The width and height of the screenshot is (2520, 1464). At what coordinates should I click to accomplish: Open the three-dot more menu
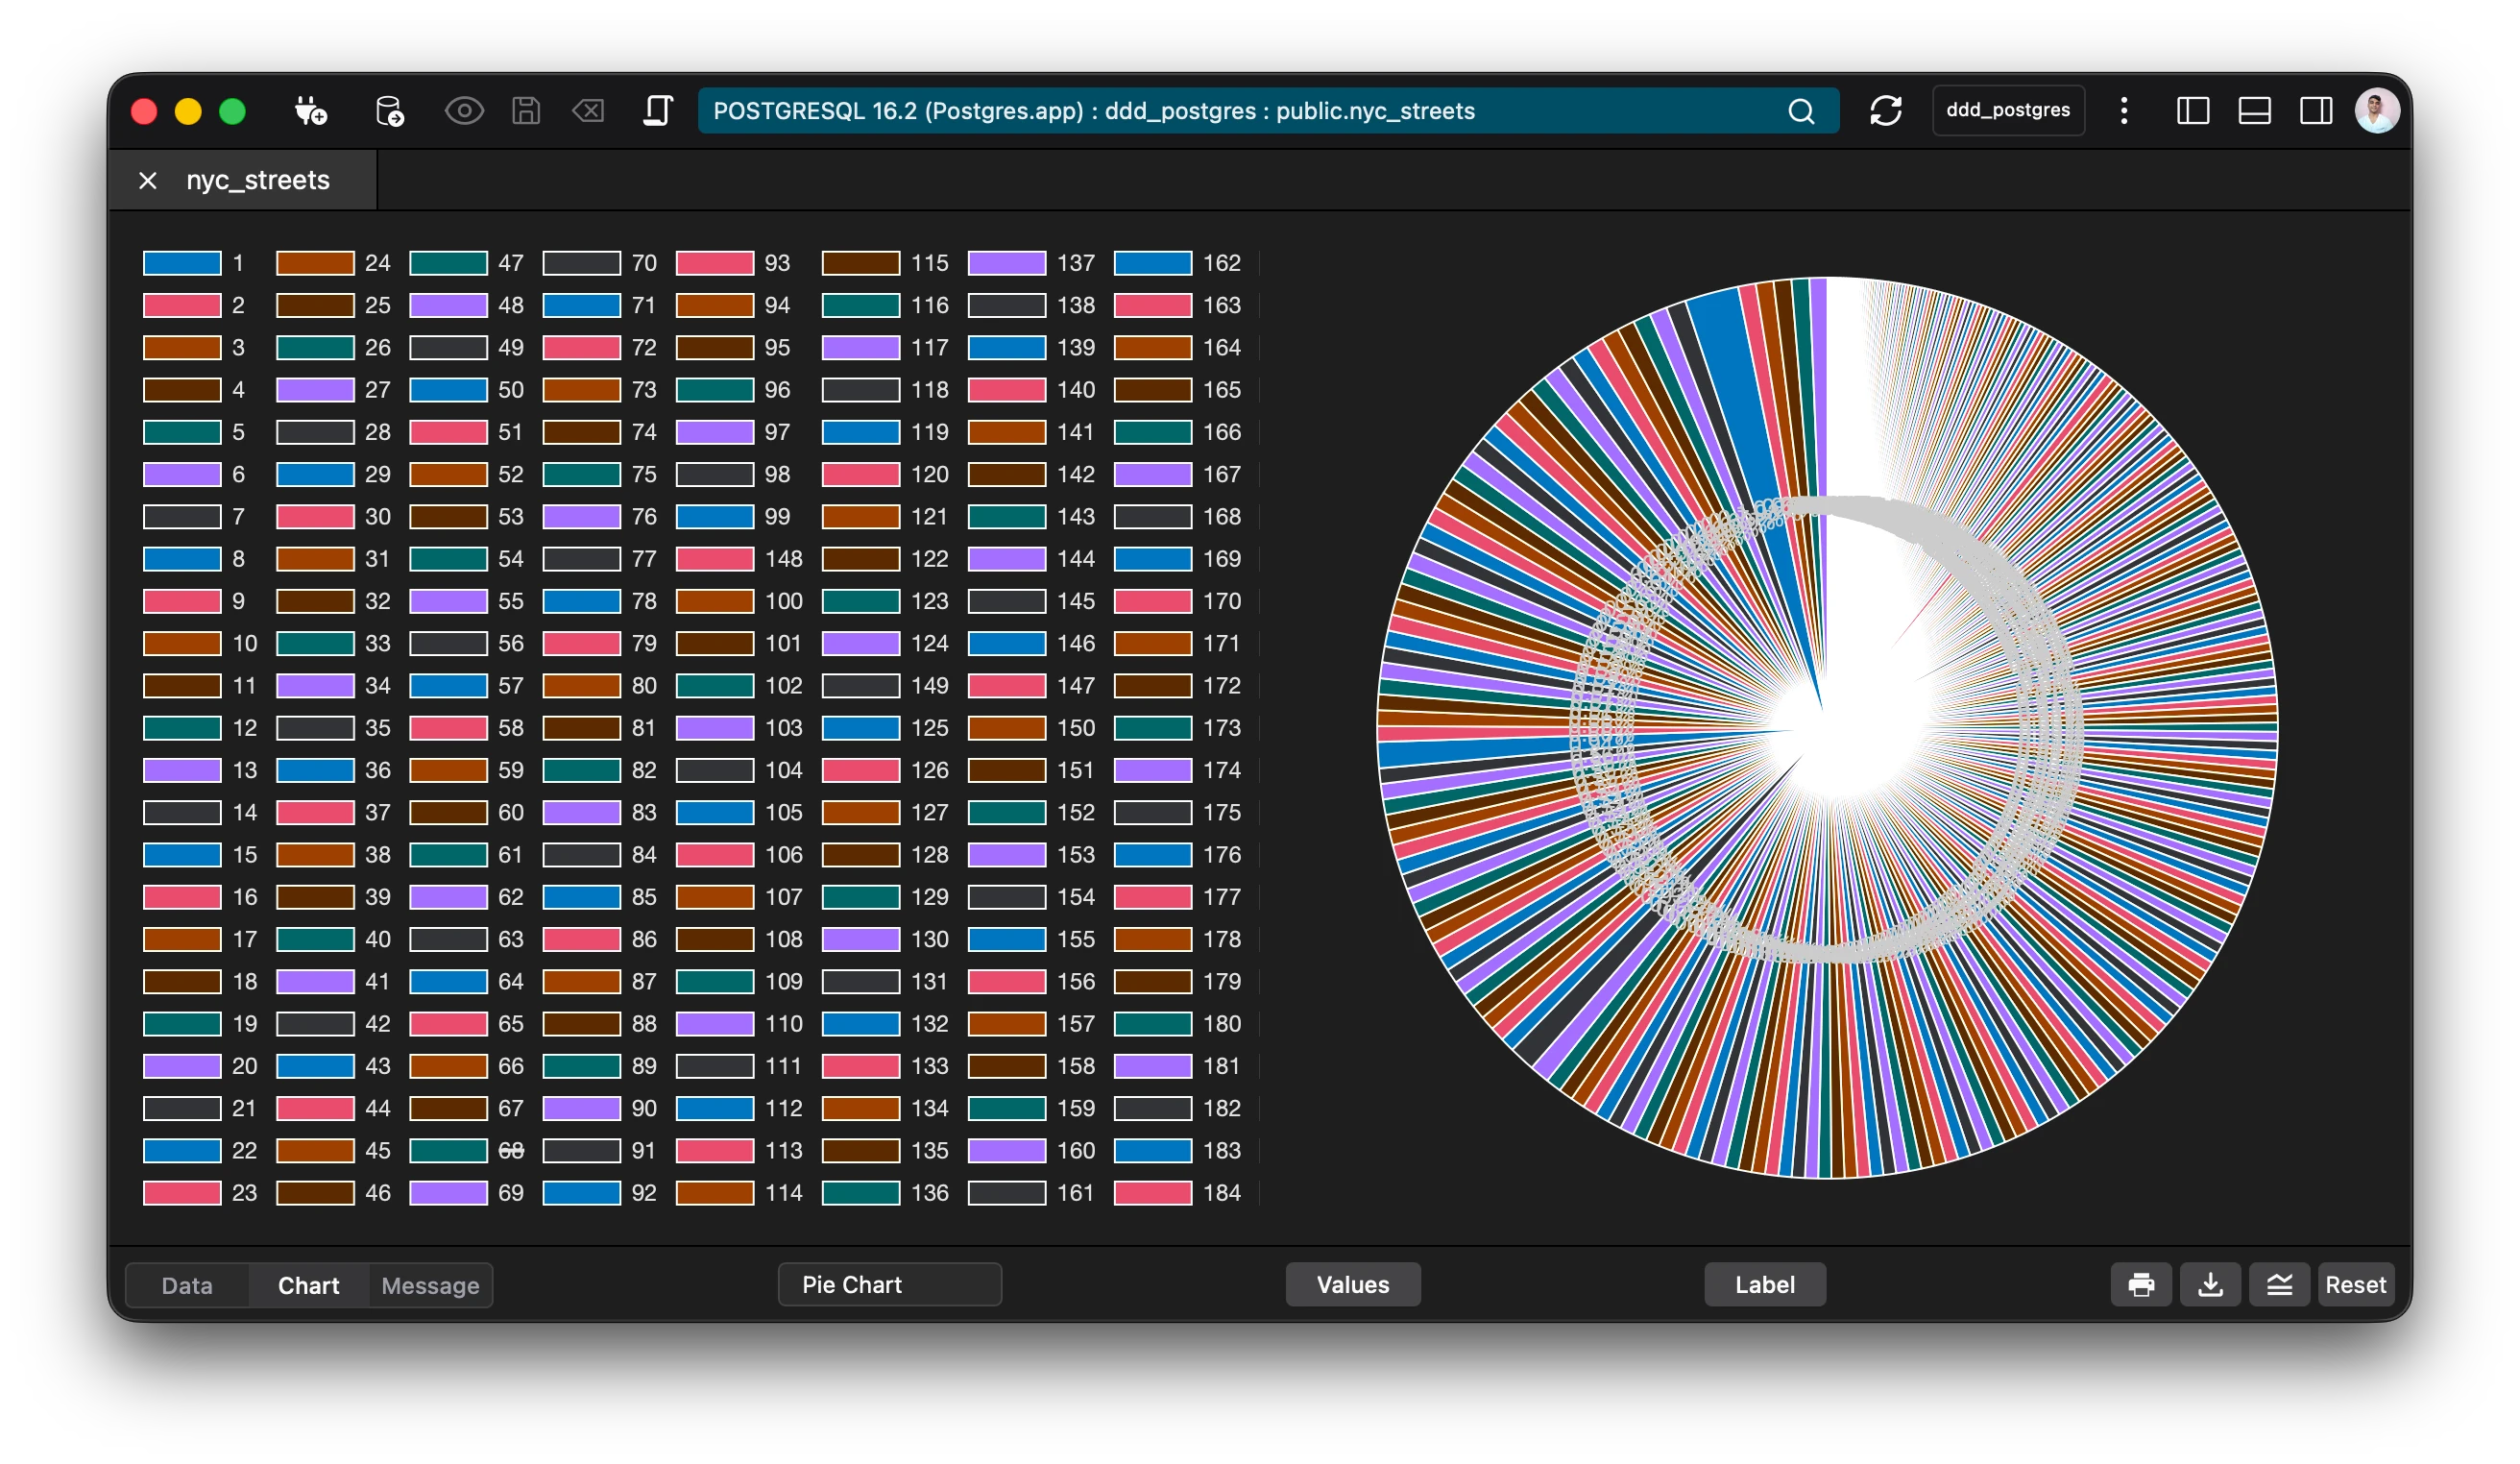2124,111
